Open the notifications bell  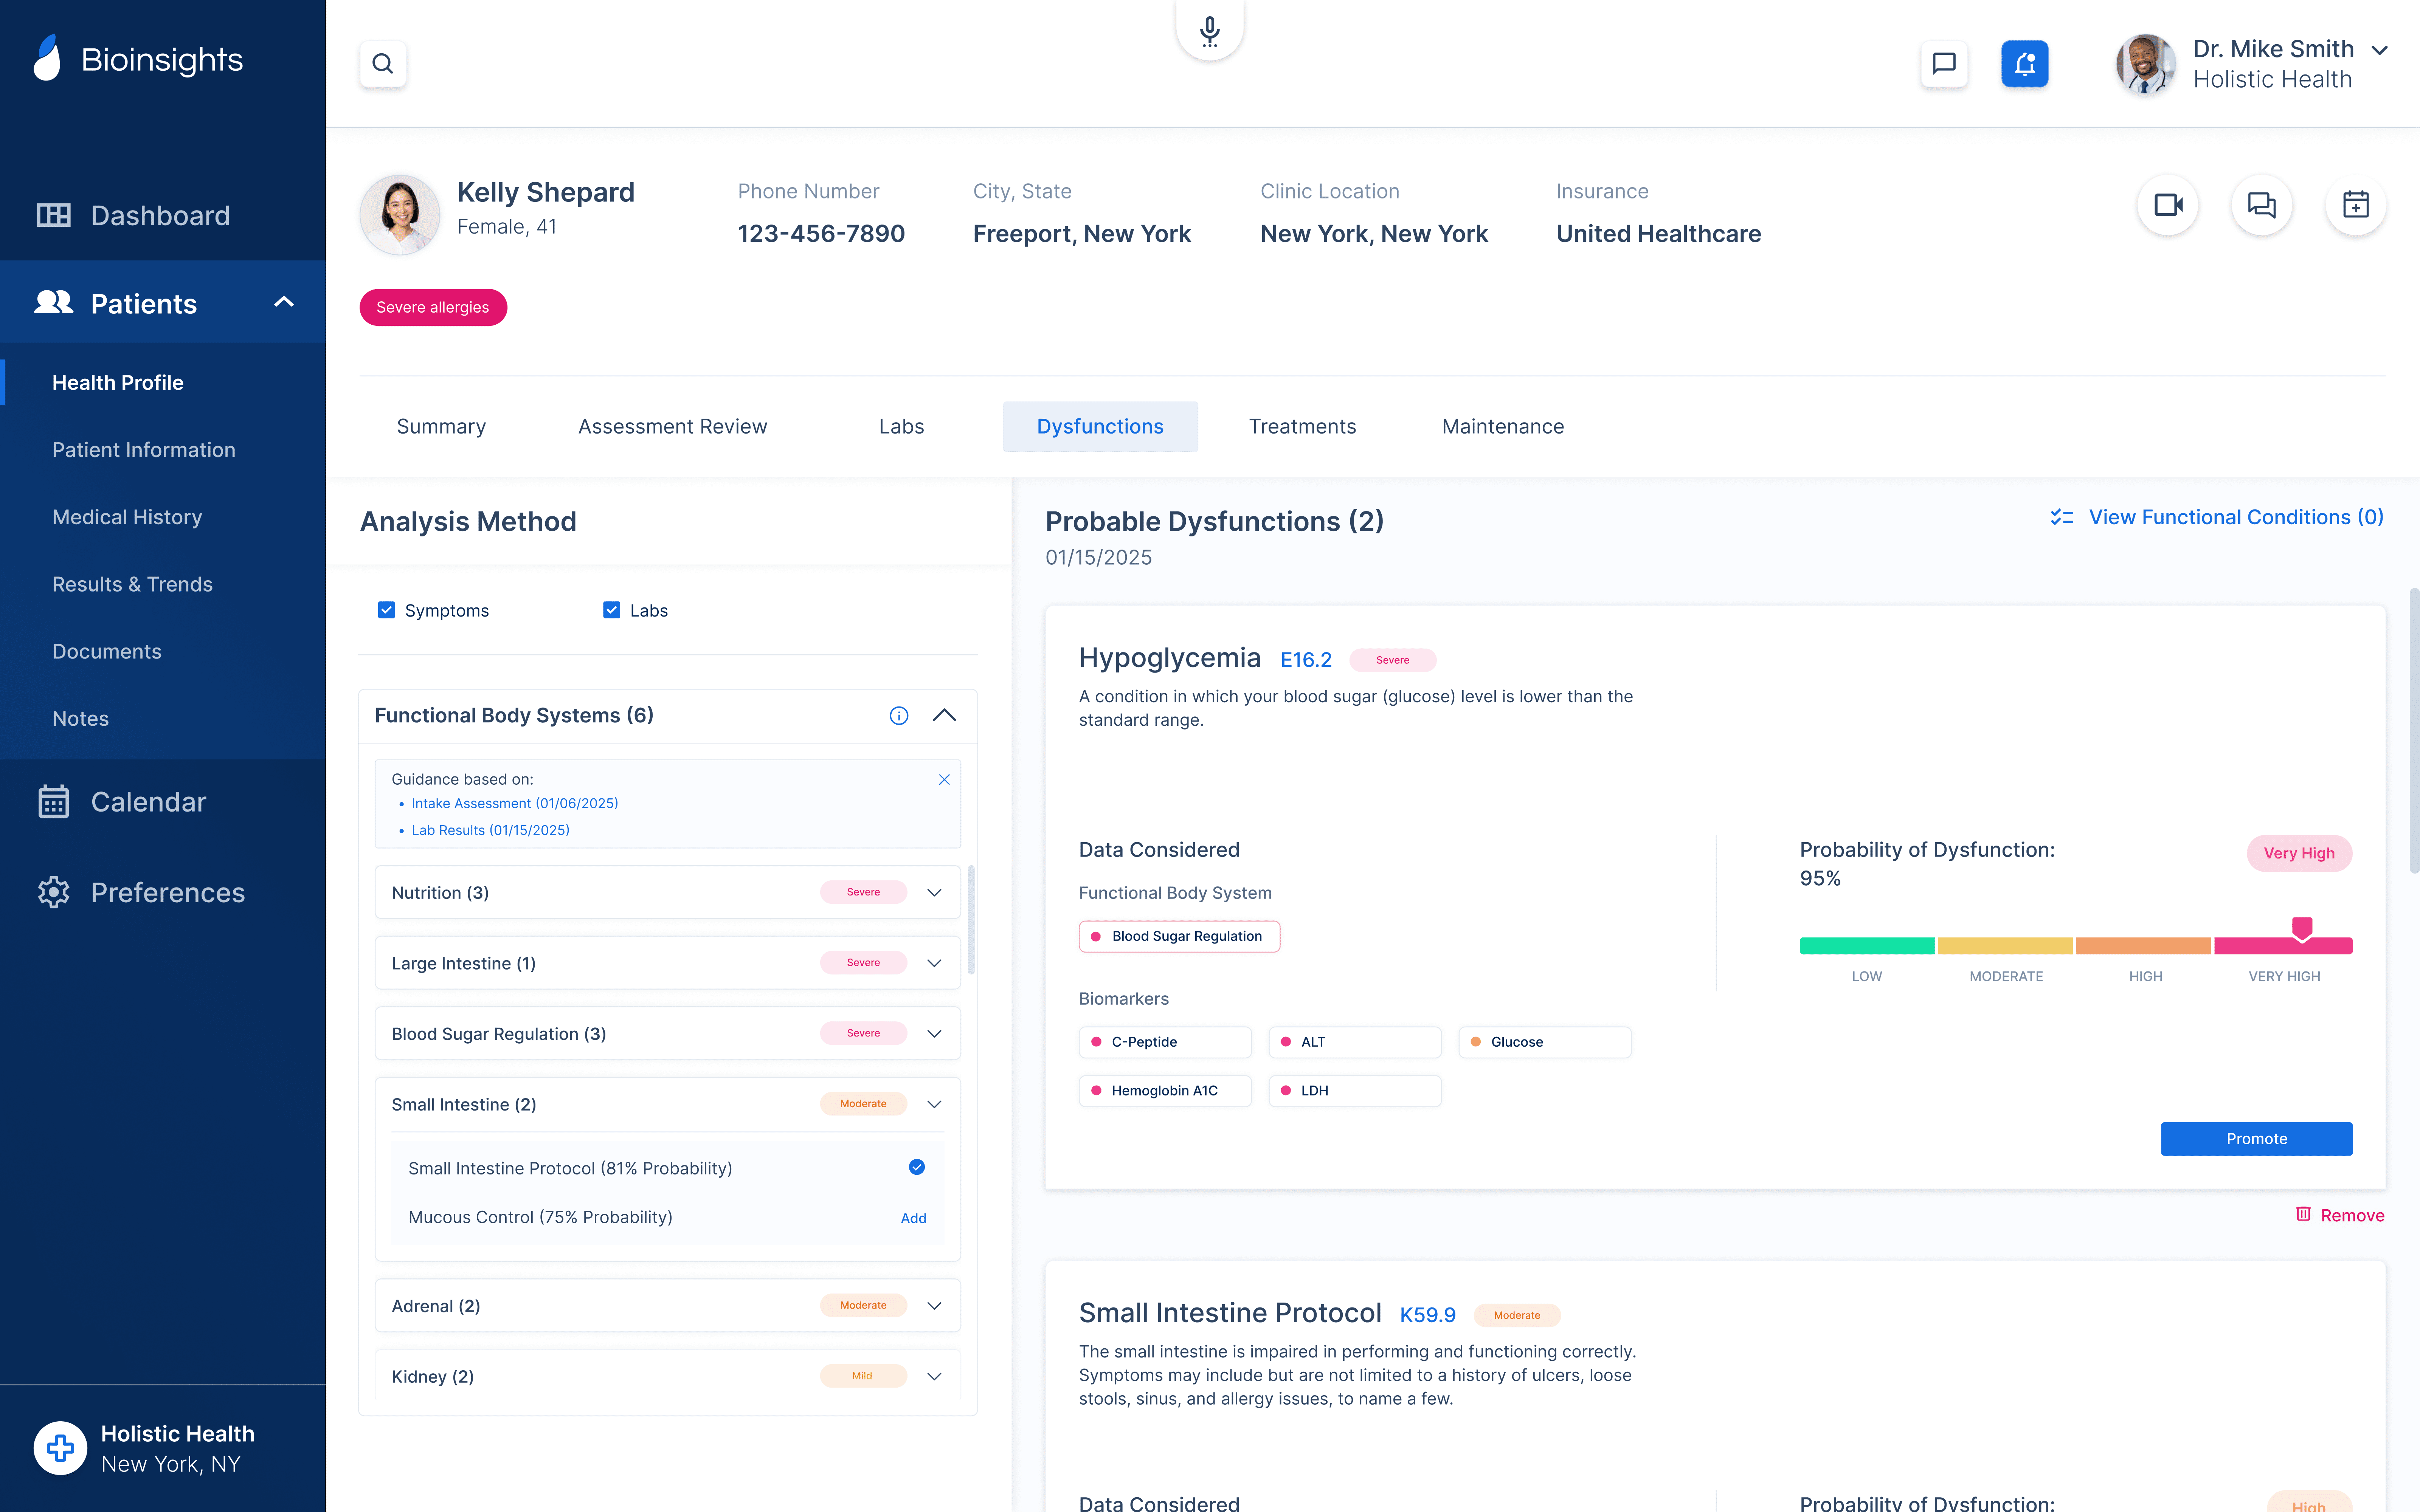[2025, 64]
